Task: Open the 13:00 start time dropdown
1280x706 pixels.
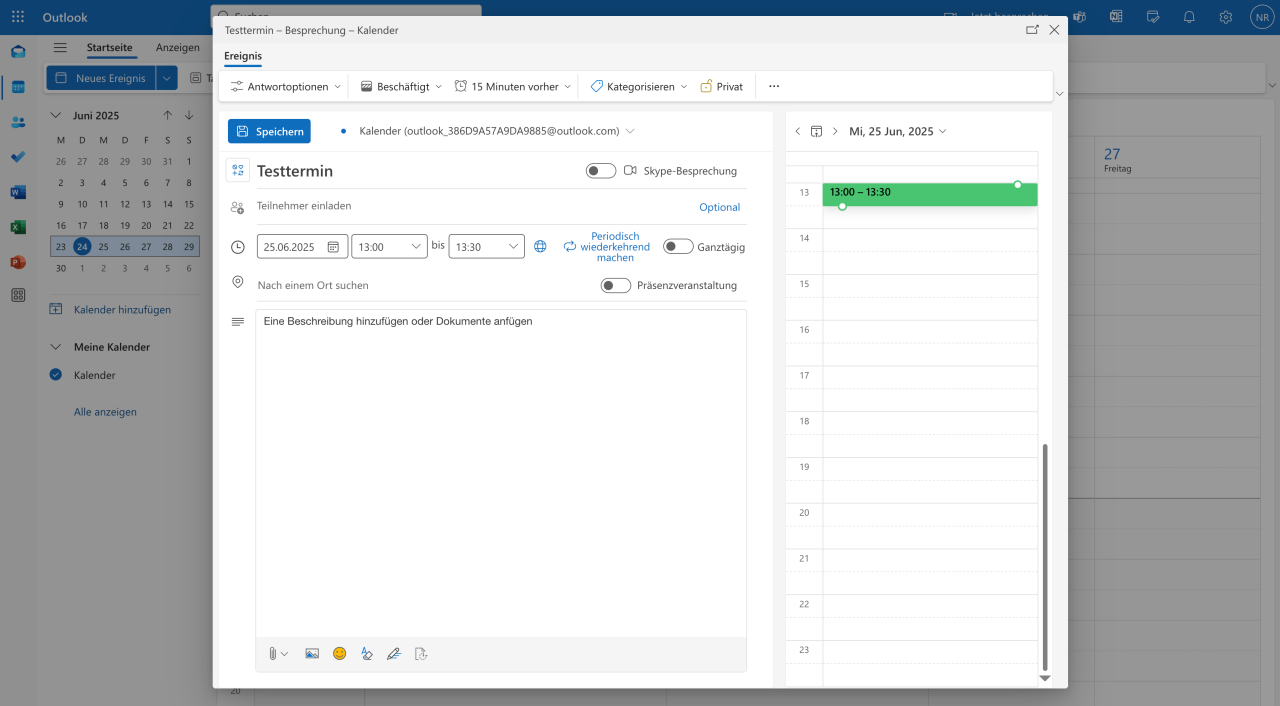Action: tap(389, 246)
